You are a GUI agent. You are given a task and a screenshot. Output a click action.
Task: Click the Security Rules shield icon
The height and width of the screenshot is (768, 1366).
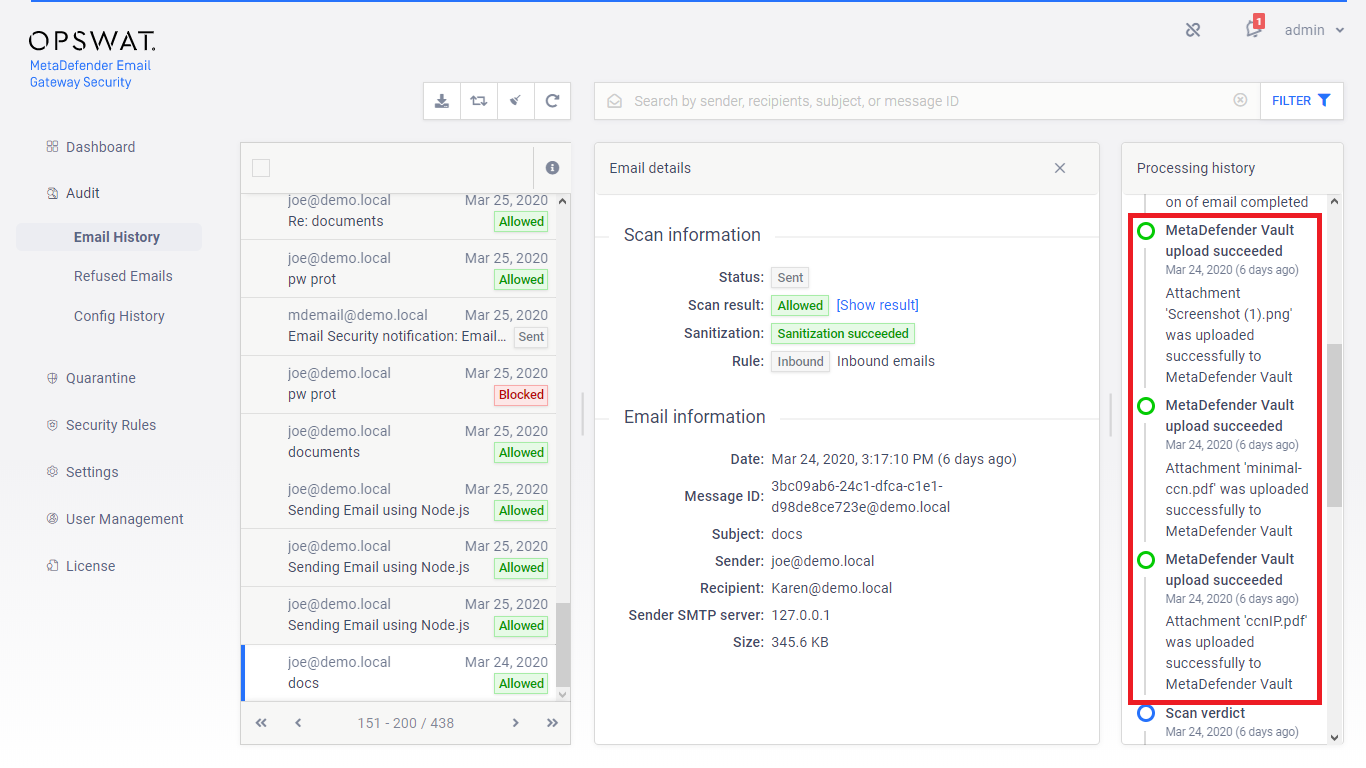pyautogui.click(x=52, y=425)
